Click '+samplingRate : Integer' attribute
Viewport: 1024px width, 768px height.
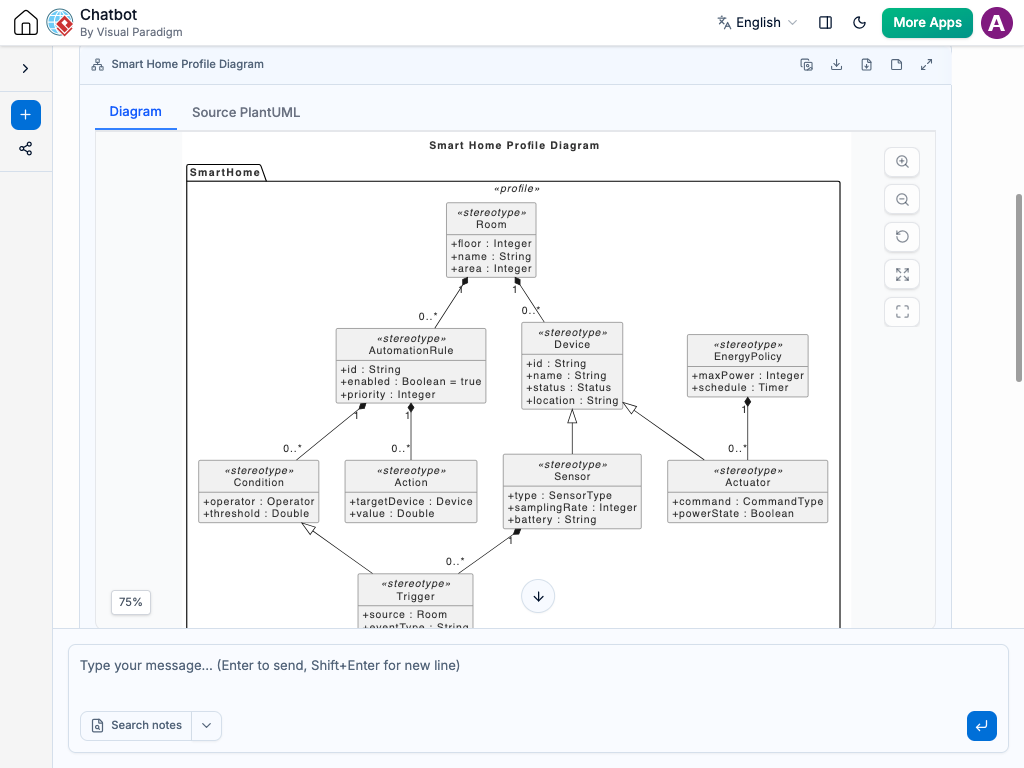(x=572, y=508)
